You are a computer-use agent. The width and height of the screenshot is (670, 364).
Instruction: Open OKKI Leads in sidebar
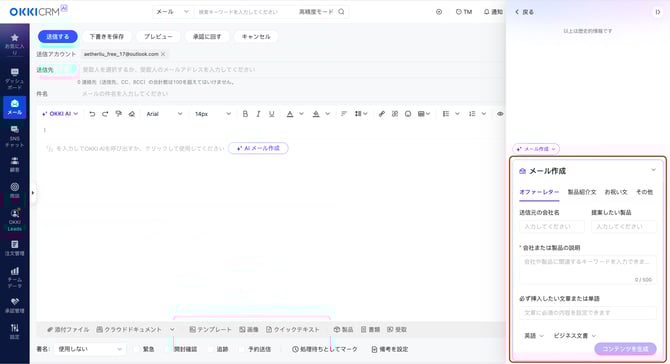click(15, 220)
